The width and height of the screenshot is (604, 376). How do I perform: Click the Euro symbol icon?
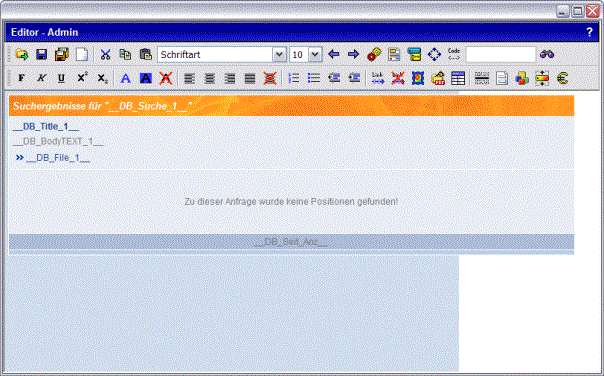(562, 79)
